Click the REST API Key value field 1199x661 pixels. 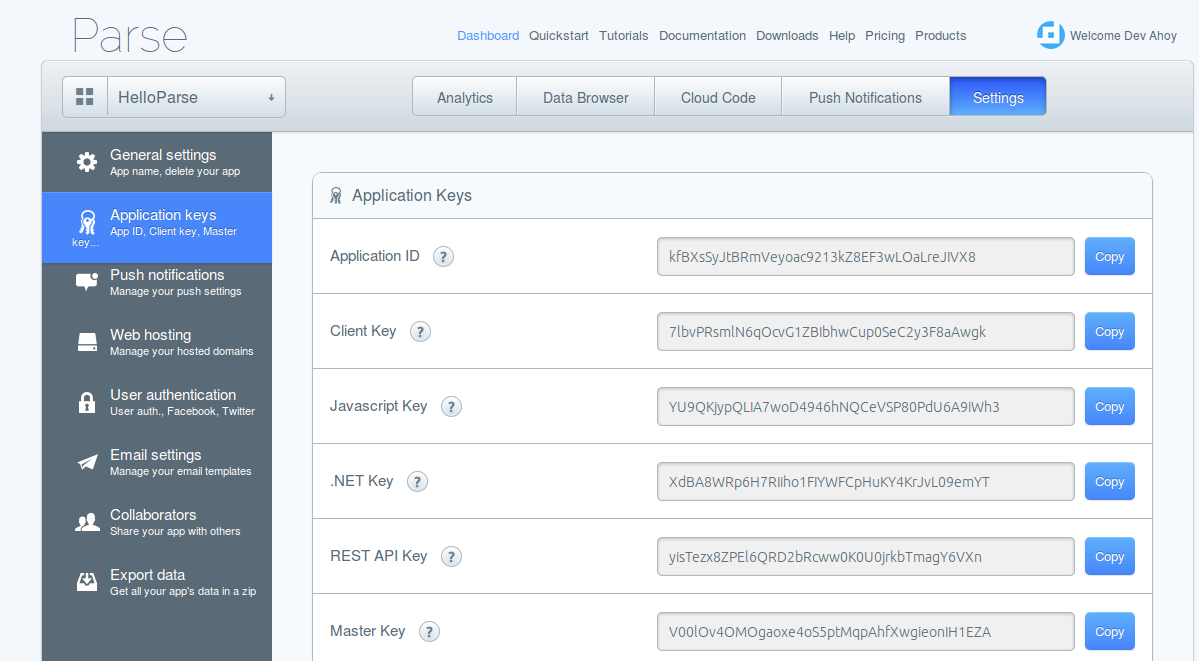tap(866, 556)
